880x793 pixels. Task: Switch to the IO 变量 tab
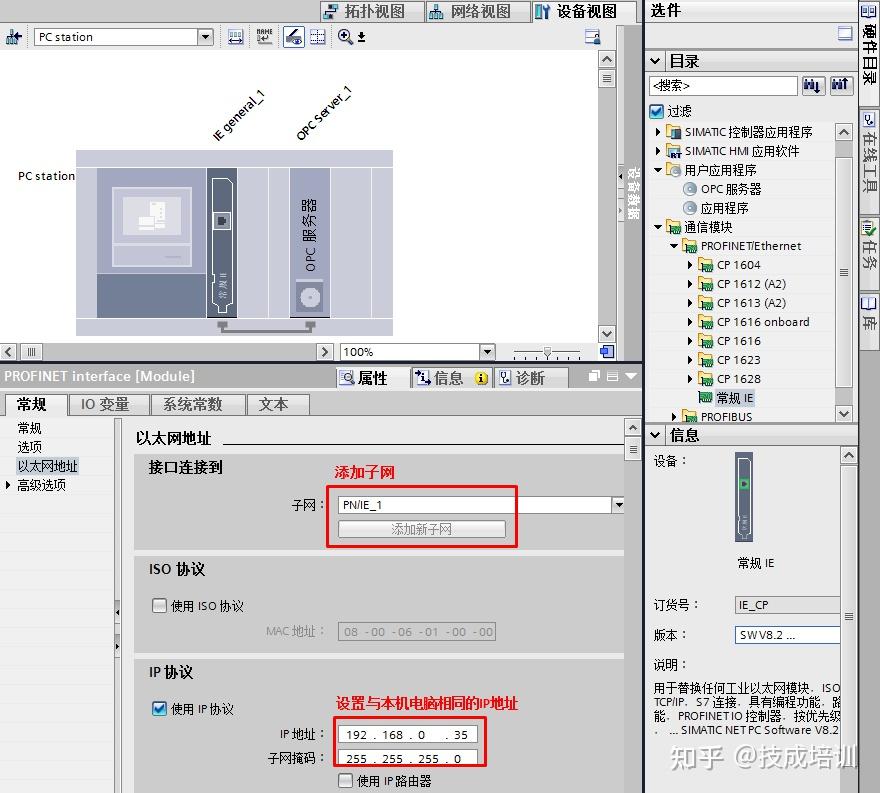[x=106, y=404]
